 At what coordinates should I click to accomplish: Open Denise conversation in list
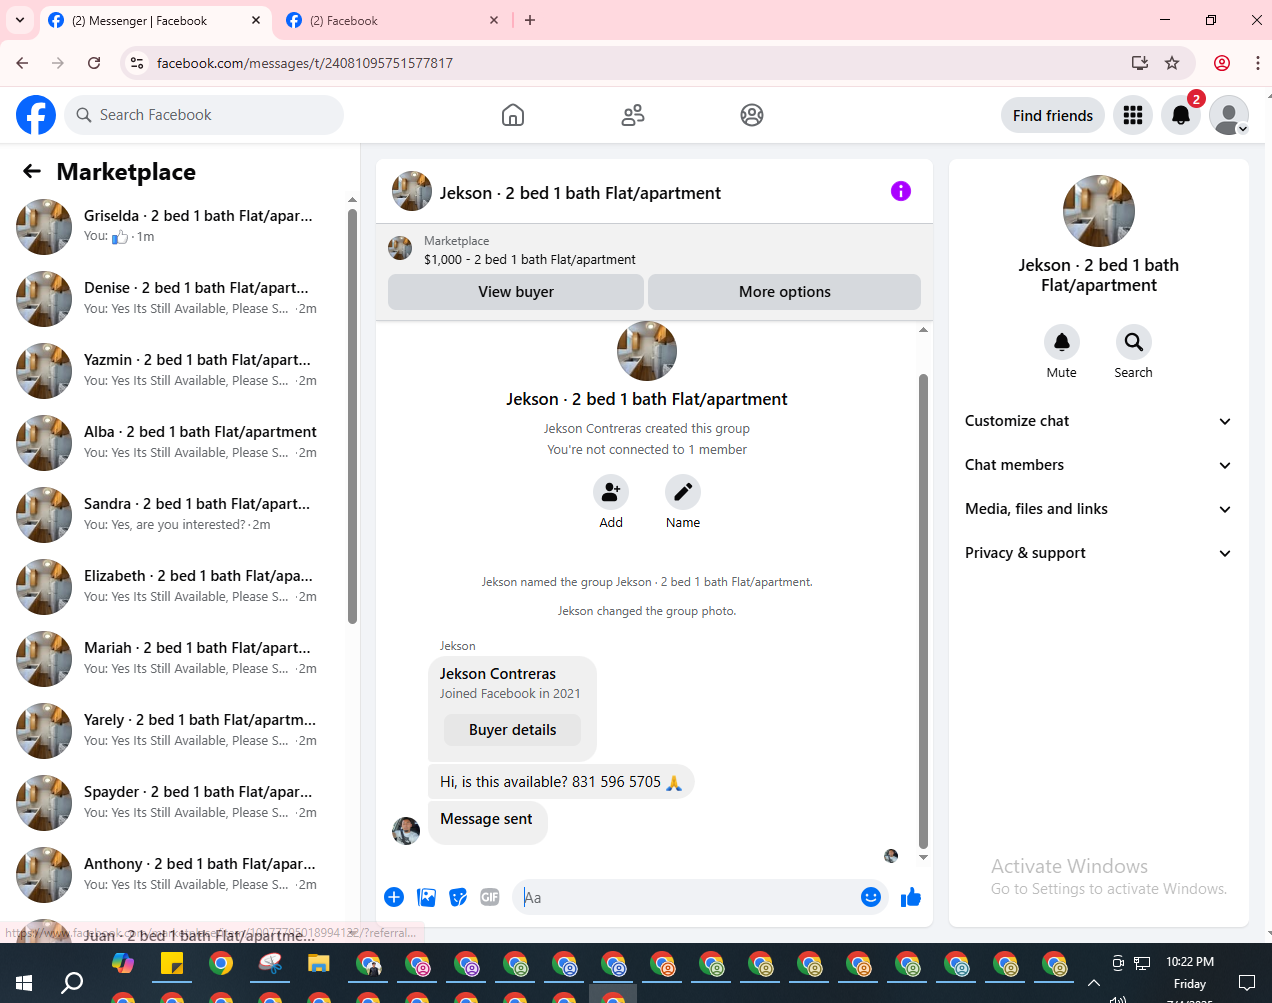(x=177, y=299)
